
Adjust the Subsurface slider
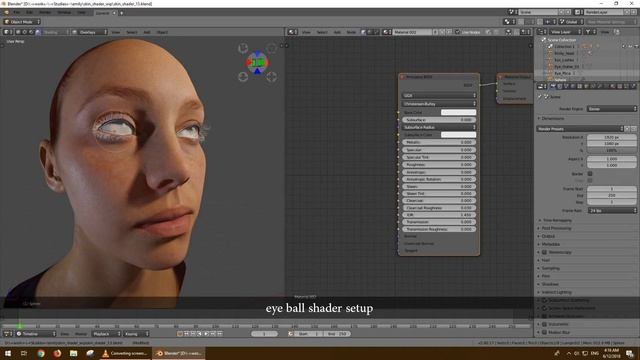tap(439, 120)
